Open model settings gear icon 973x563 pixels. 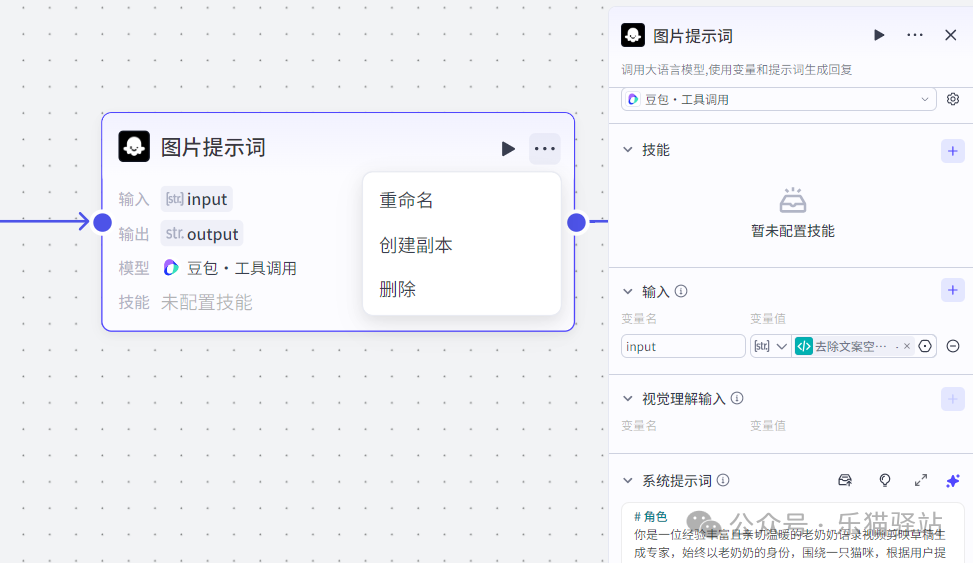point(953,99)
